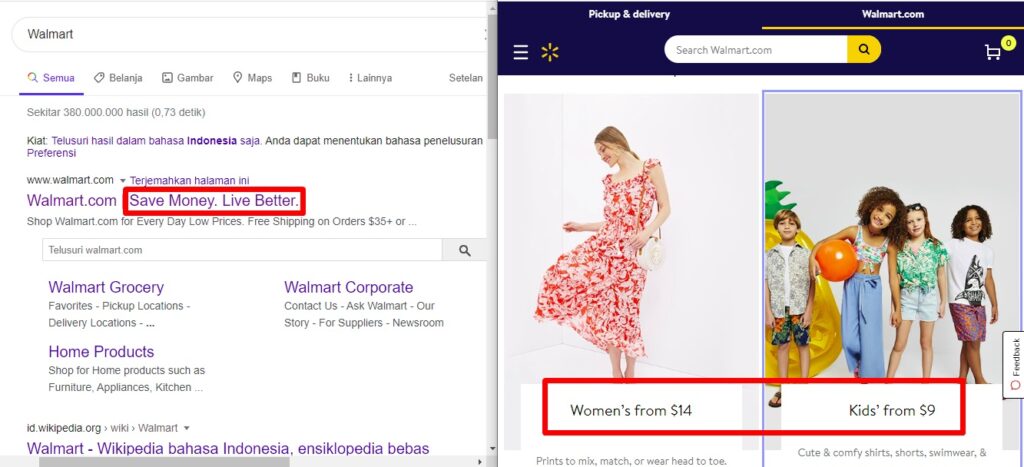Expand dropdown arrow beside id.wikipedia.org result
The image size is (1024, 467).
[x=186, y=428]
